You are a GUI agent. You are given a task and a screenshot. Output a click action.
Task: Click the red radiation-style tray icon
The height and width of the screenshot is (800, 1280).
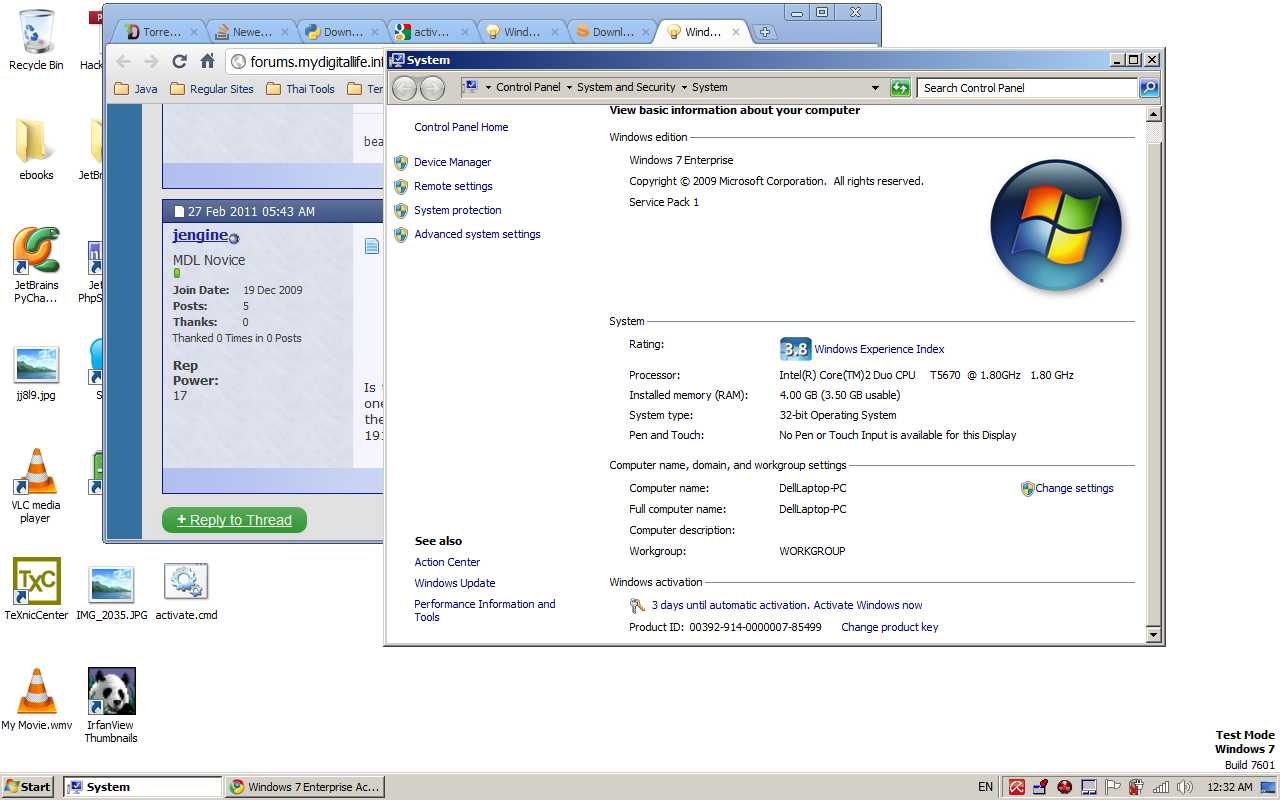click(1064, 787)
